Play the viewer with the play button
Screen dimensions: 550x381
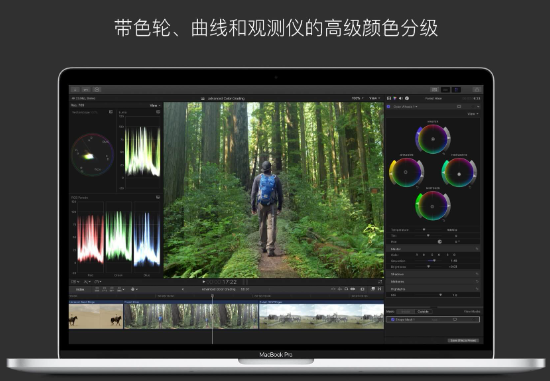click(204, 282)
